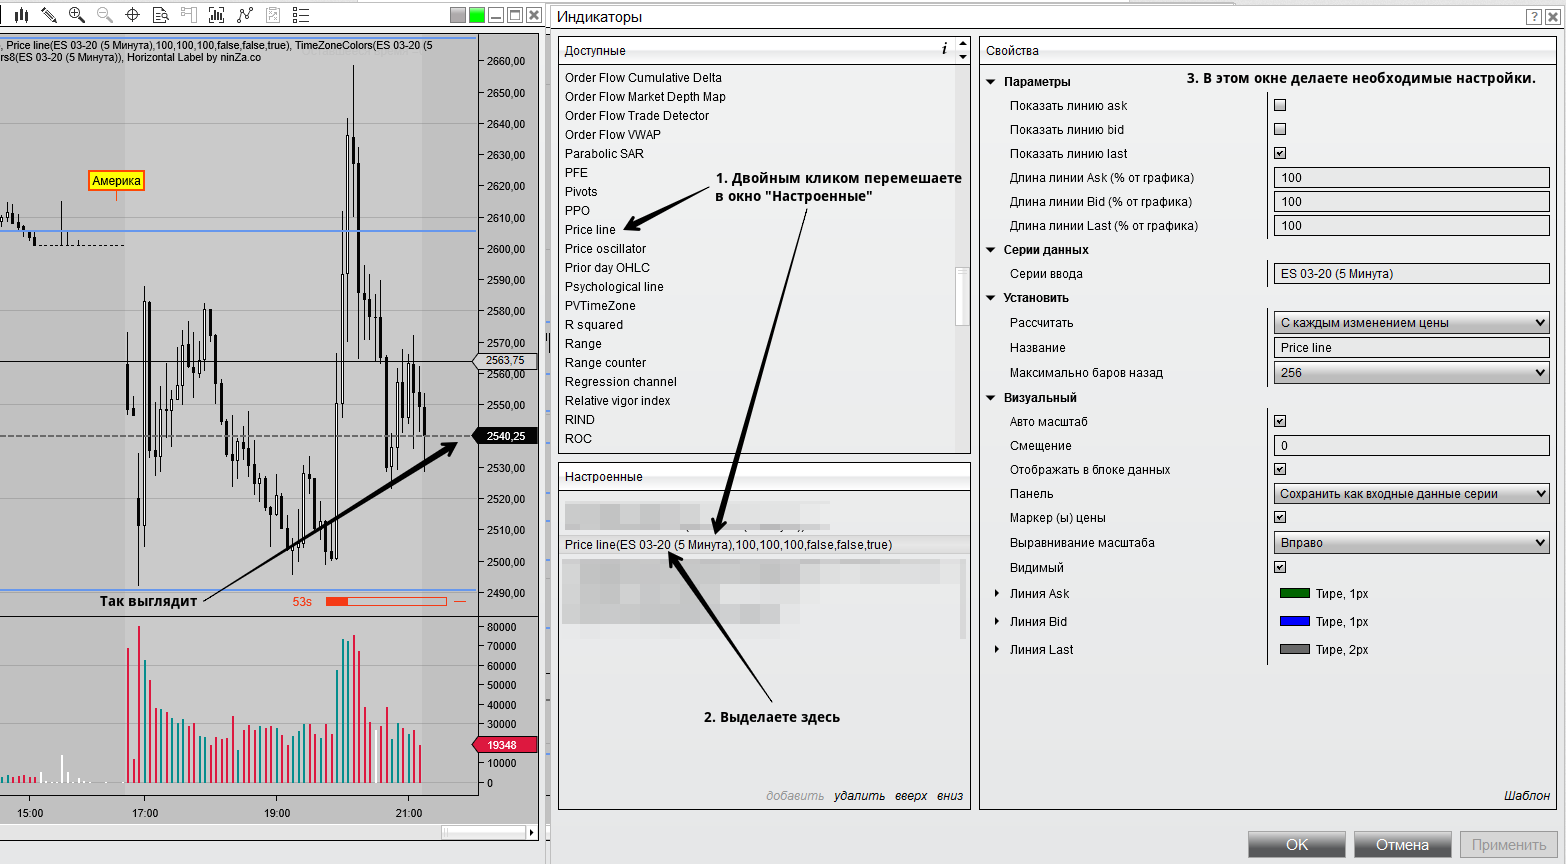Click the blue Линия Bid color swatch
Viewport: 1566px width, 864px height.
(1295, 622)
